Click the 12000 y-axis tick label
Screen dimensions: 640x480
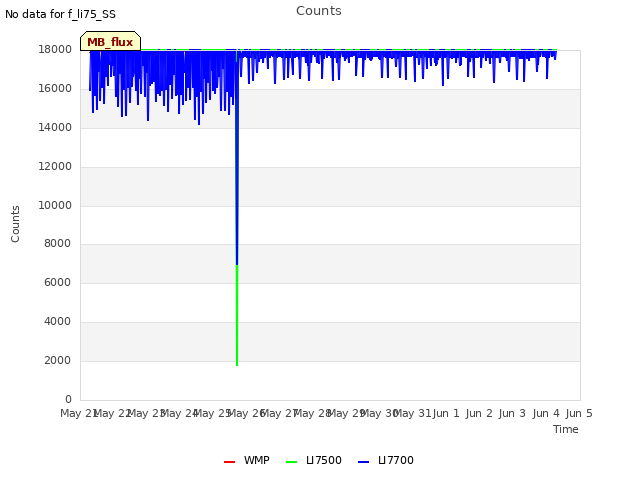click(55, 167)
